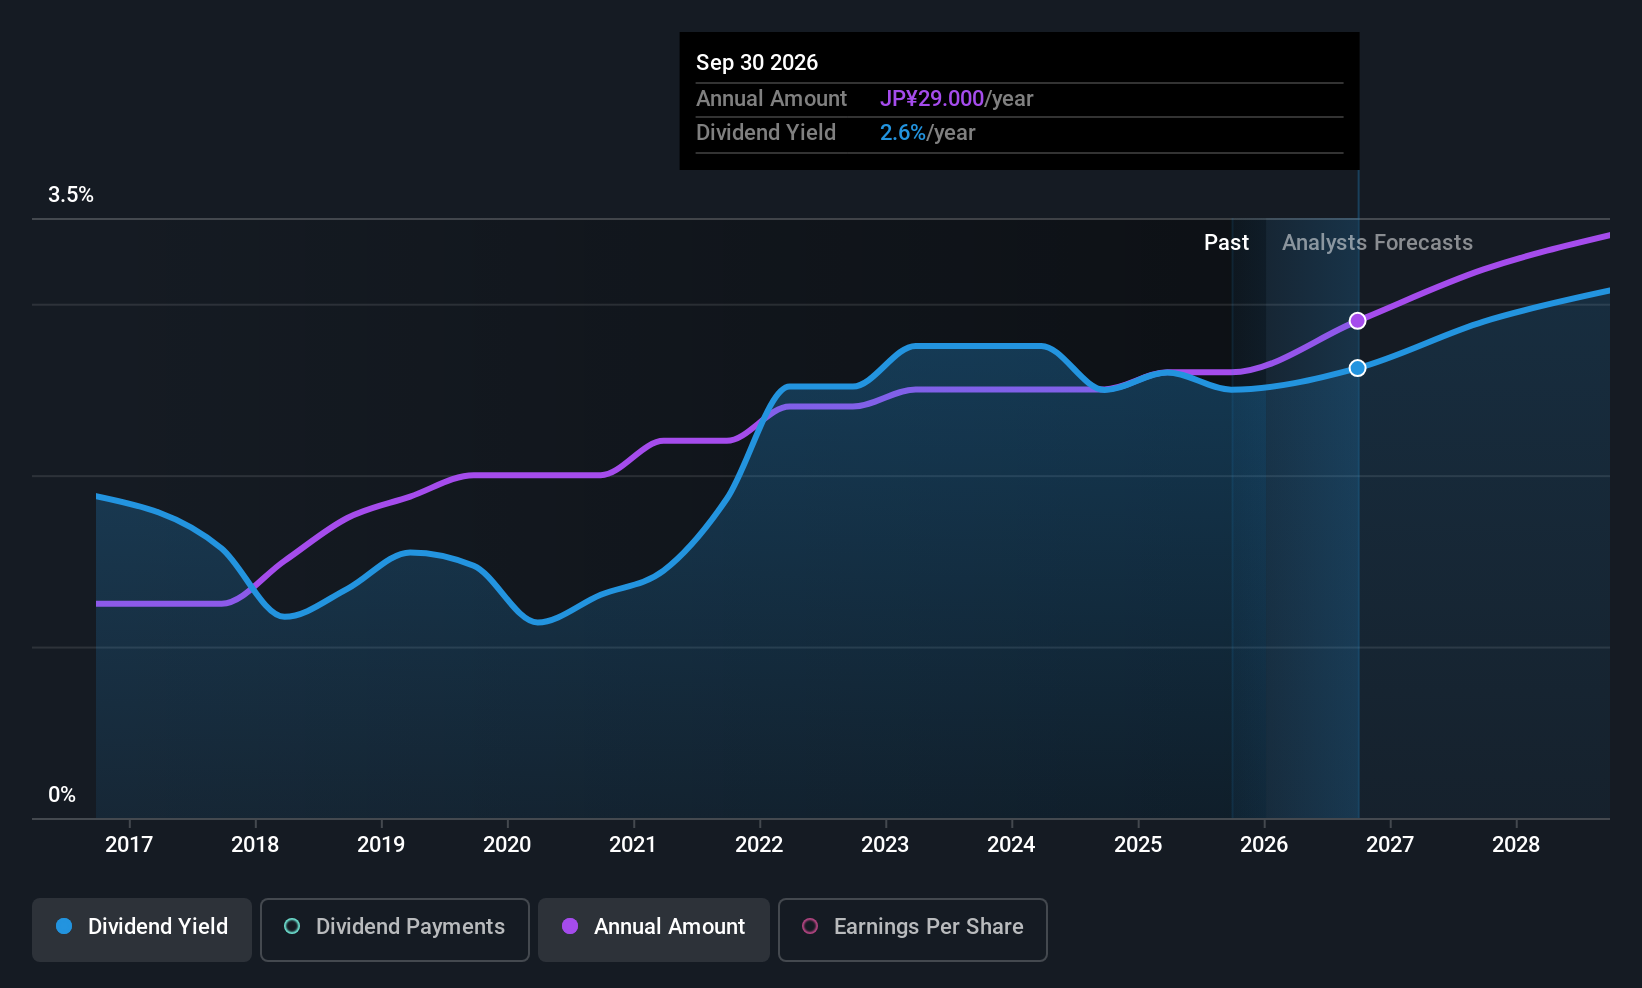
Task: Show the Earnings Per Share series
Action: click(912, 929)
